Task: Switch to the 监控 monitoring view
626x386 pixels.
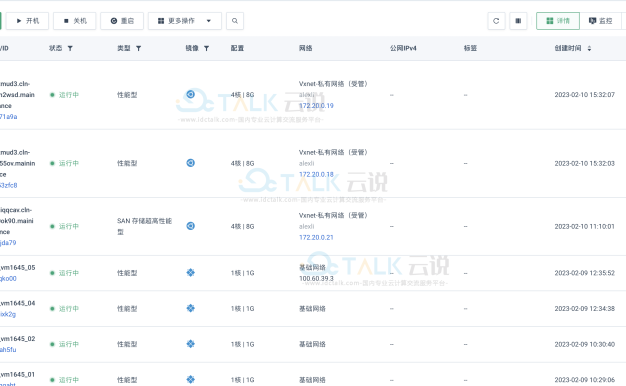Action: pos(600,21)
